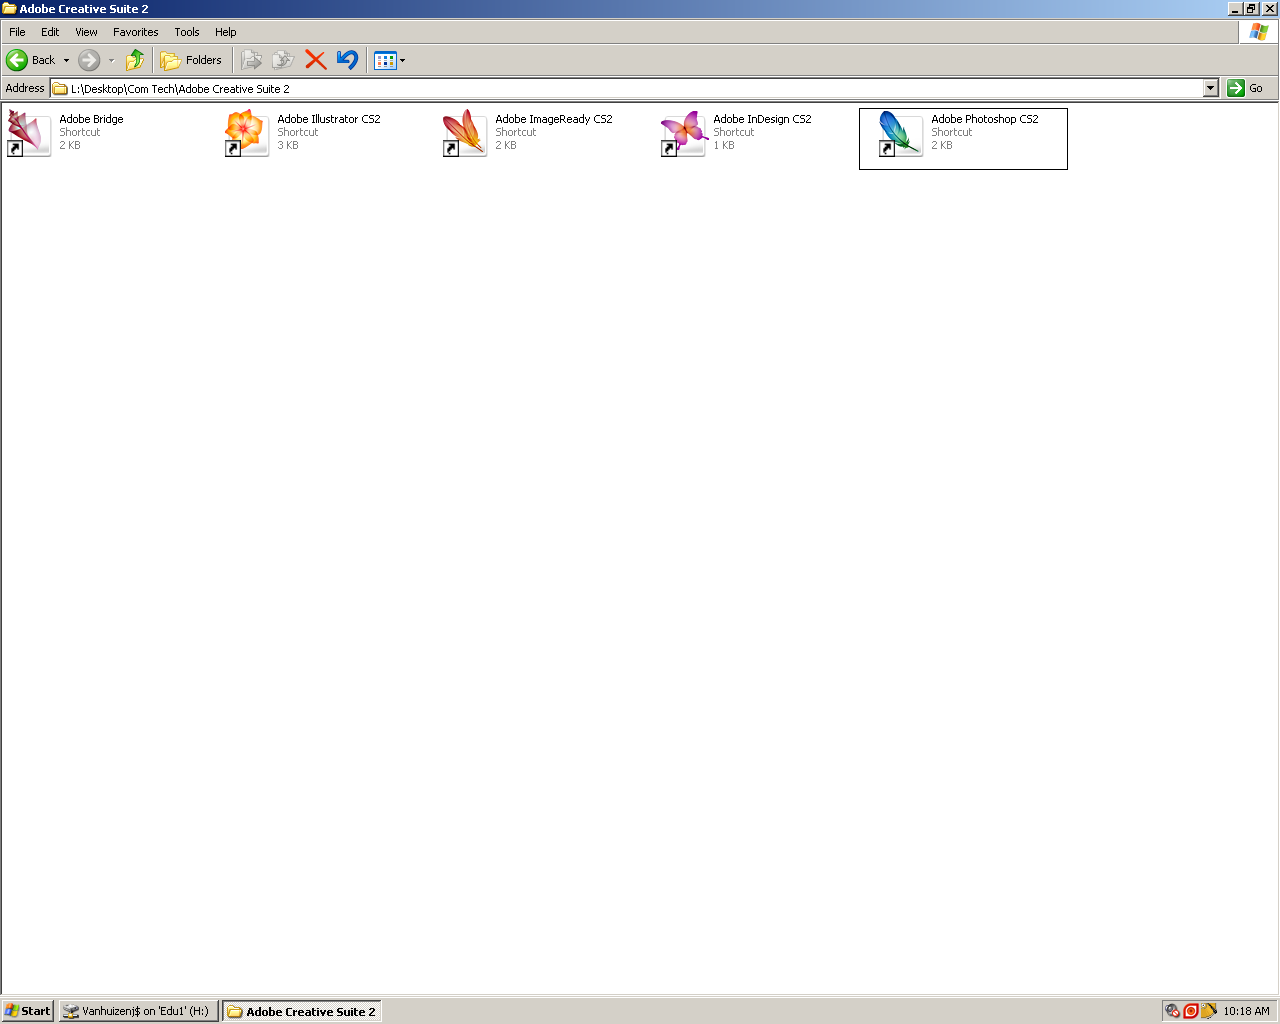The height and width of the screenshot is (1024, 1280).
Task: Click the Adobe InDesign CS2 file name
Action: coord(762,119)
